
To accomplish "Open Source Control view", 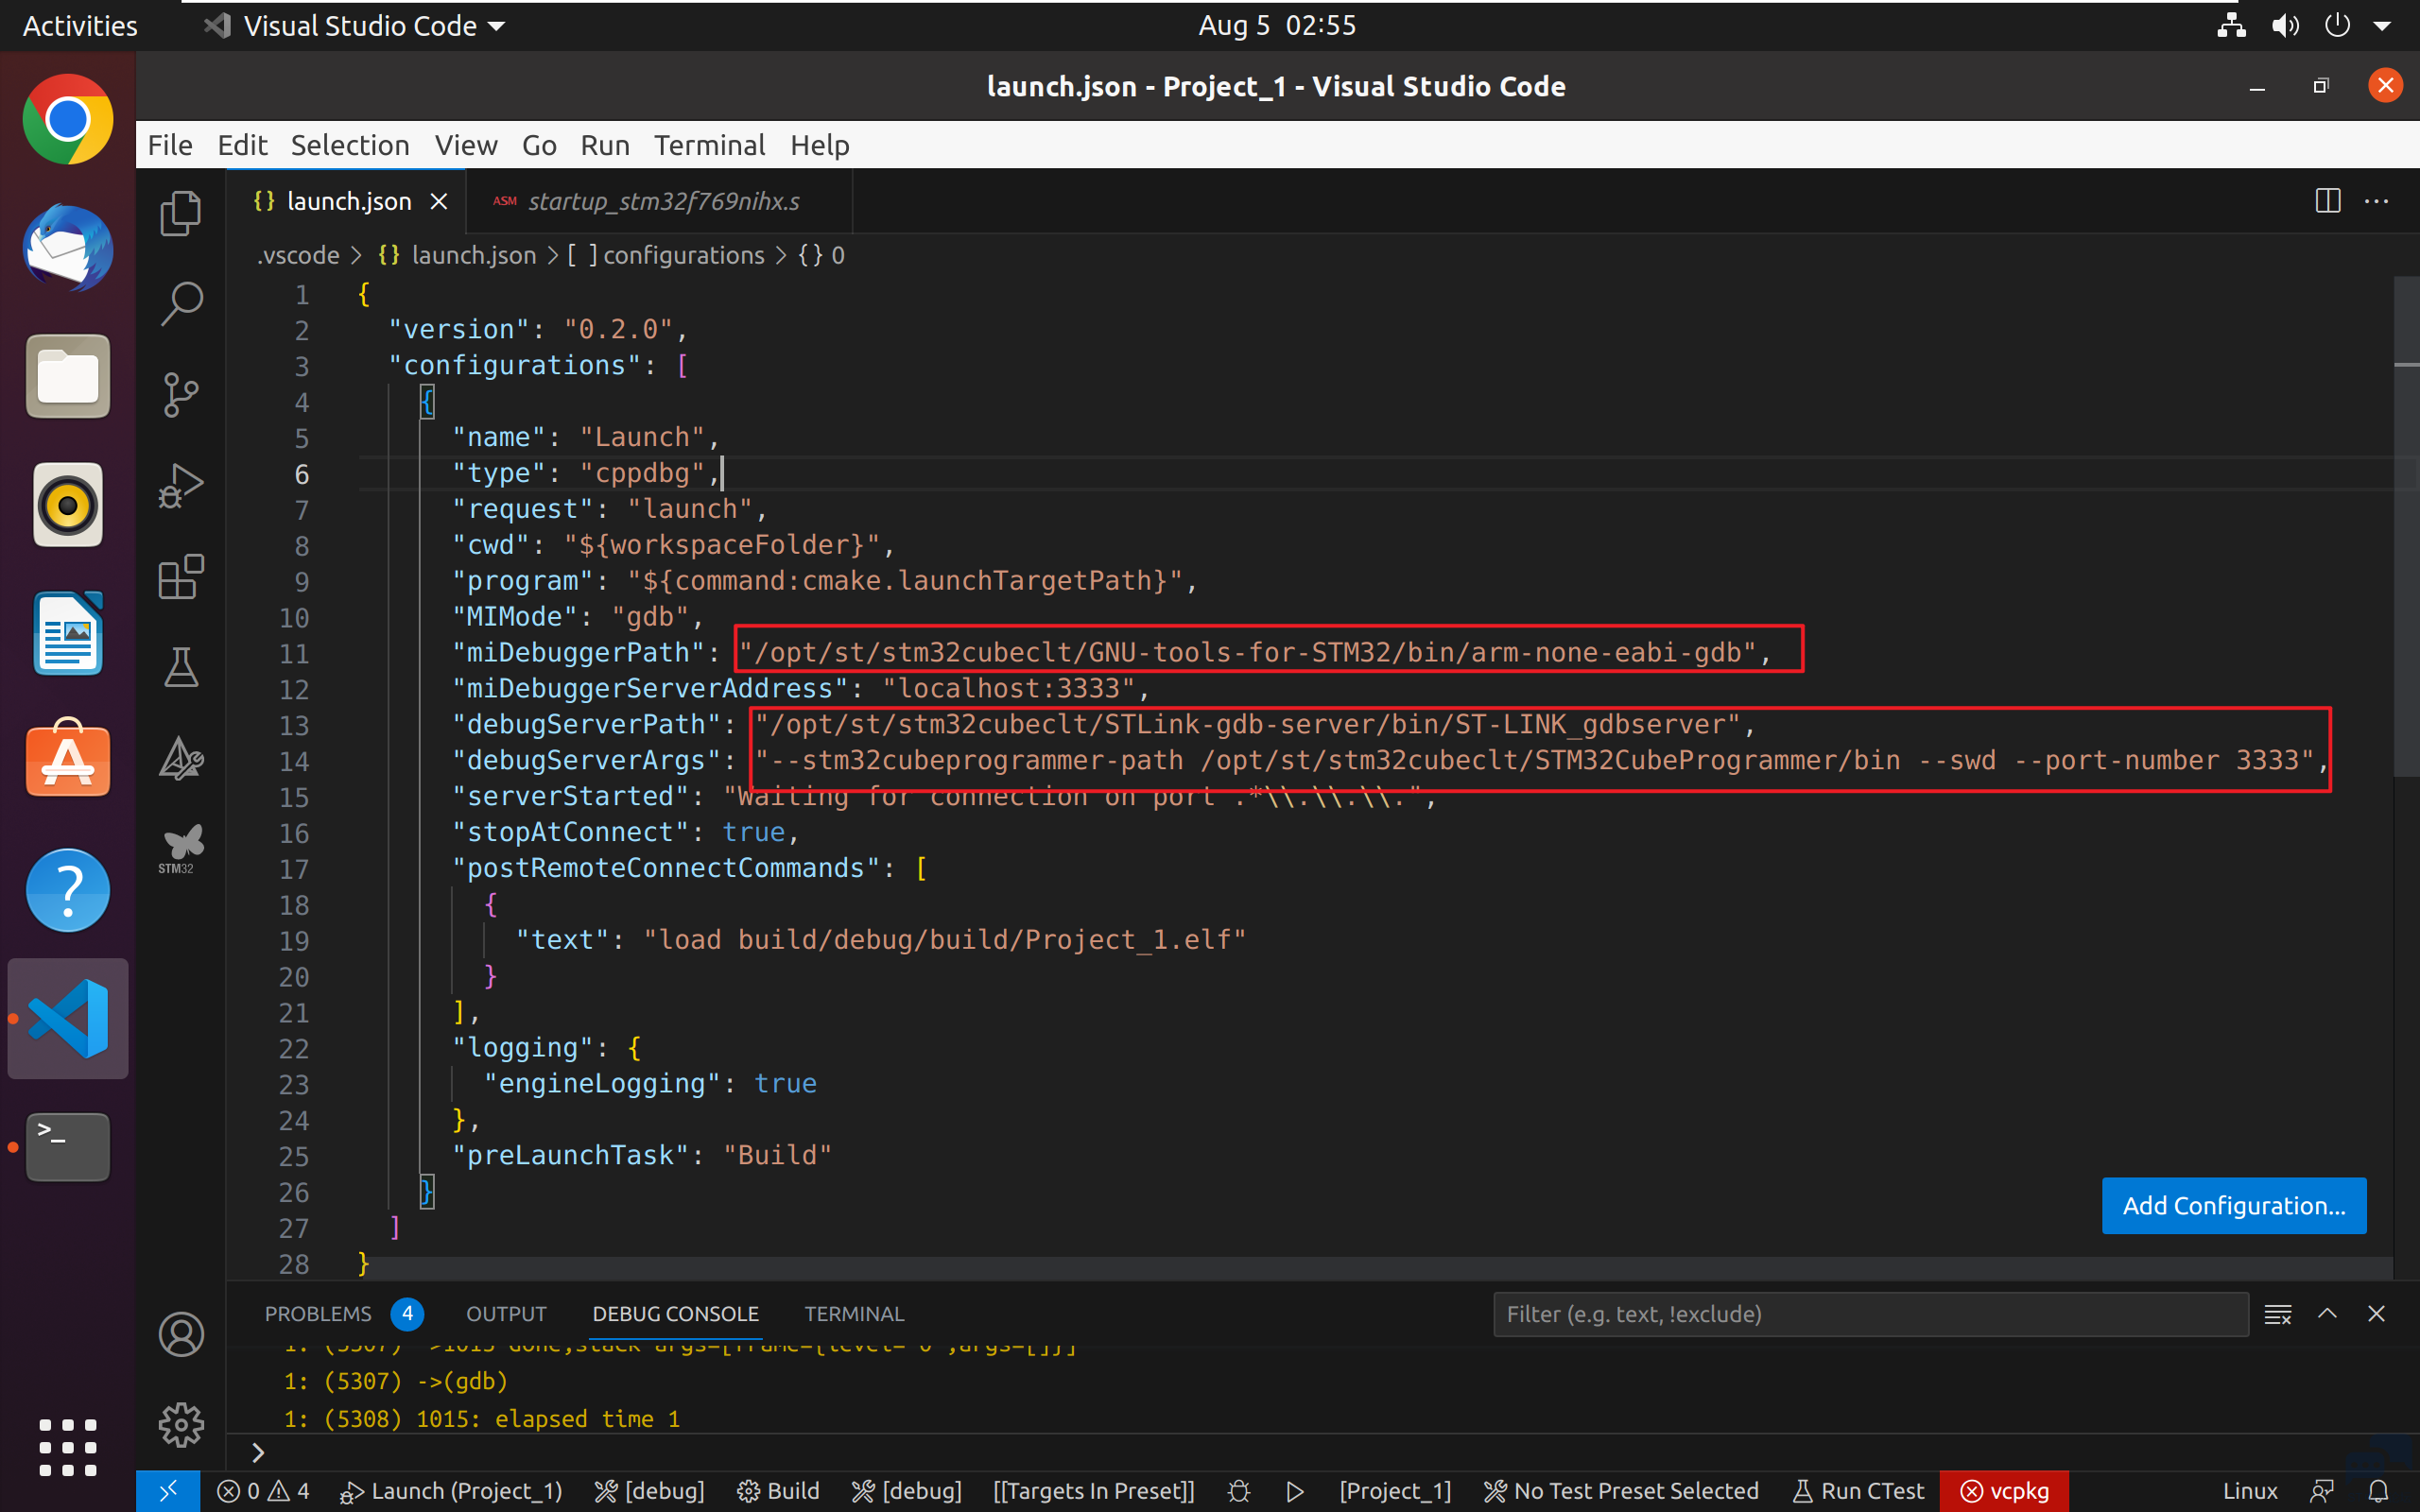I will [x=181, y=395].
